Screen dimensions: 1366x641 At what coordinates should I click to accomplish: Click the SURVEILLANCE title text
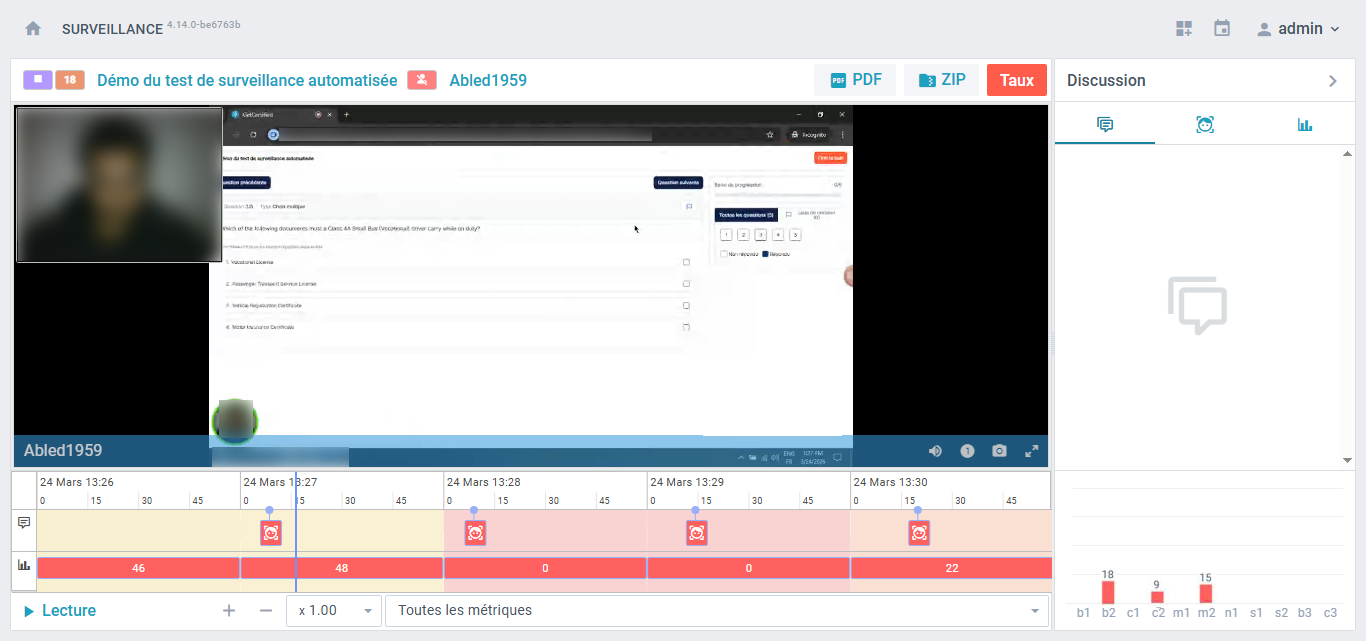[112, 29]
